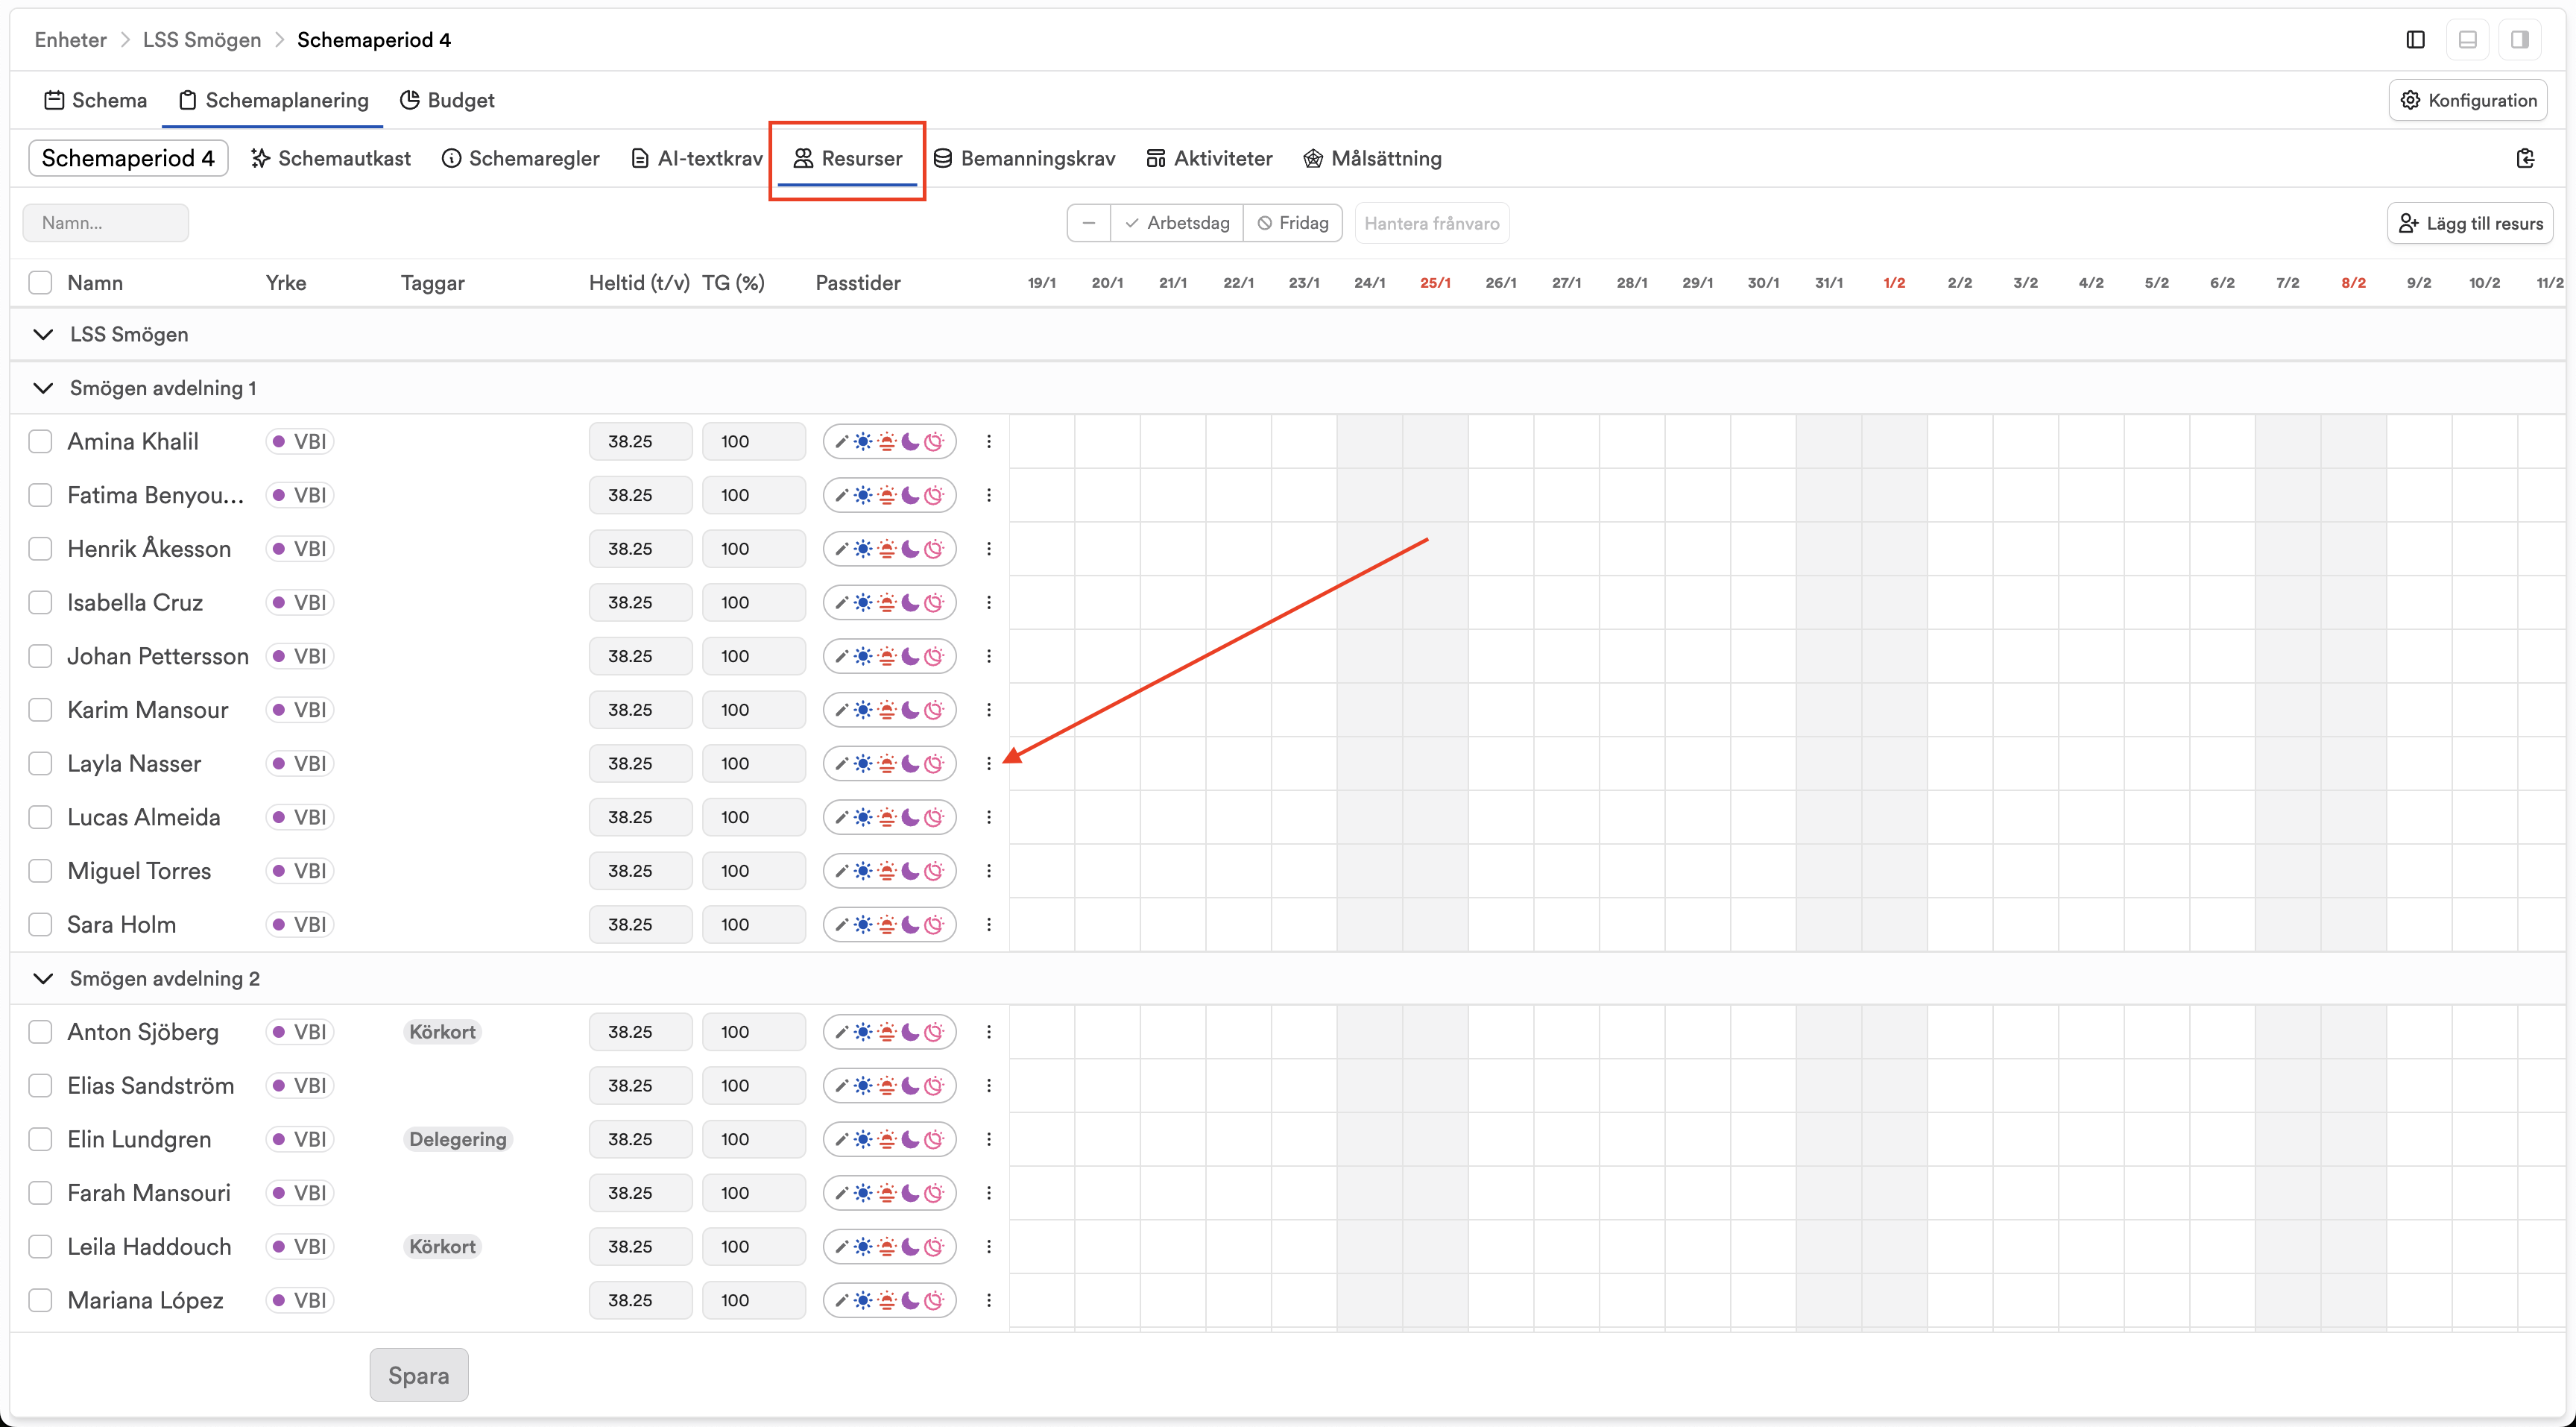Check the box for Mariana López
The image size is (2576, 1427).
[40, 1300]
